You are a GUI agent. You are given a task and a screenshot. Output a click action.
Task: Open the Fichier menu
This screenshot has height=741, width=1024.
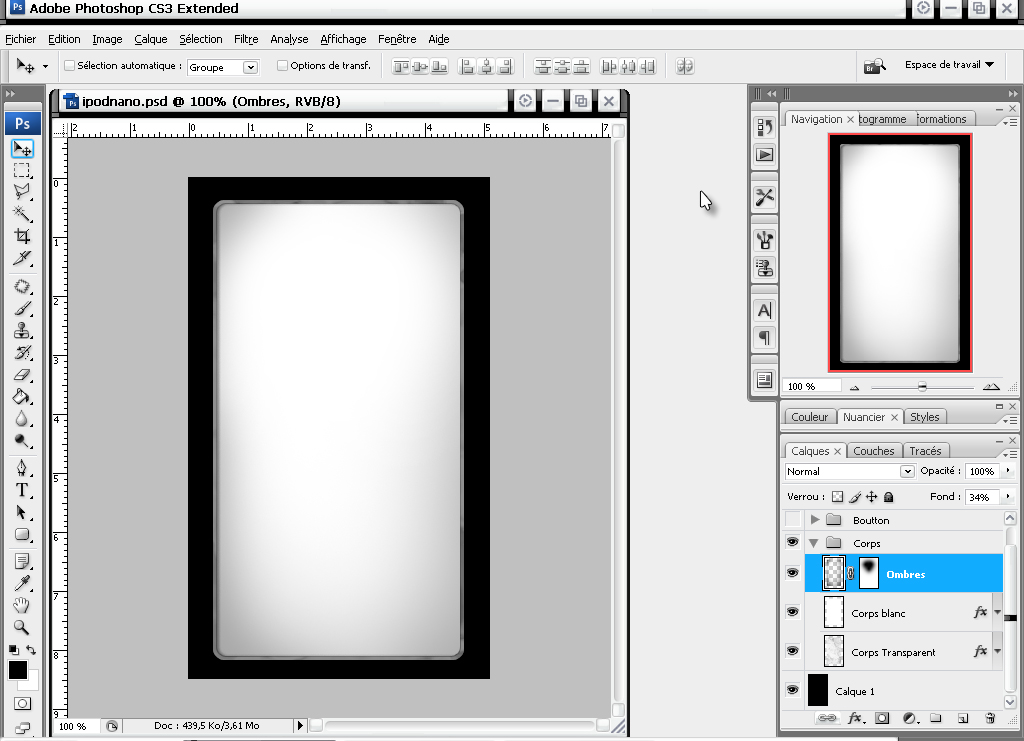pyautogui.click(x=20, y=39)
